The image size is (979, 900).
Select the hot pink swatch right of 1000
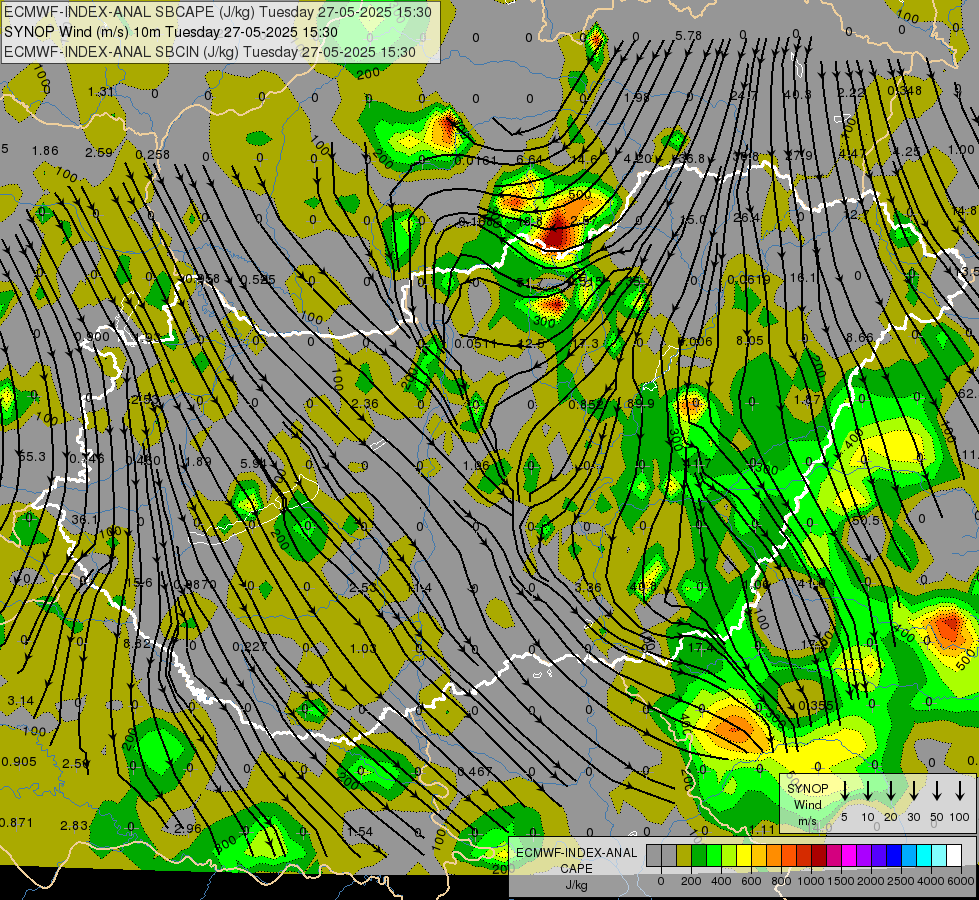[x=834, y=856]
